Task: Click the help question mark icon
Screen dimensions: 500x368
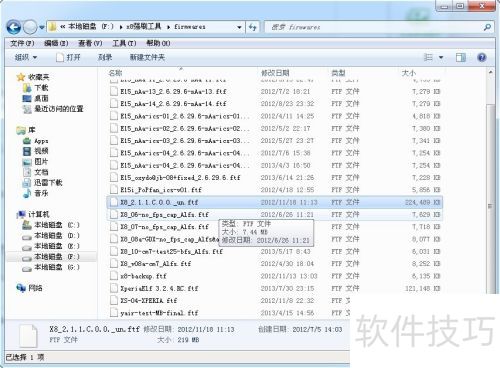Action: [482, 57]
